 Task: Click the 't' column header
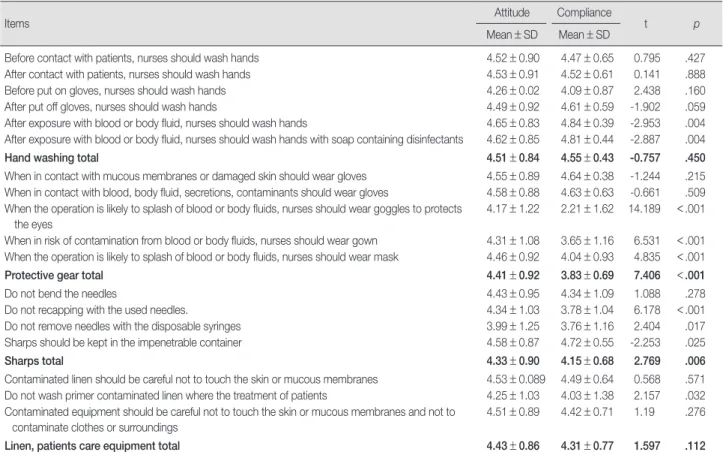click(646, 24)
